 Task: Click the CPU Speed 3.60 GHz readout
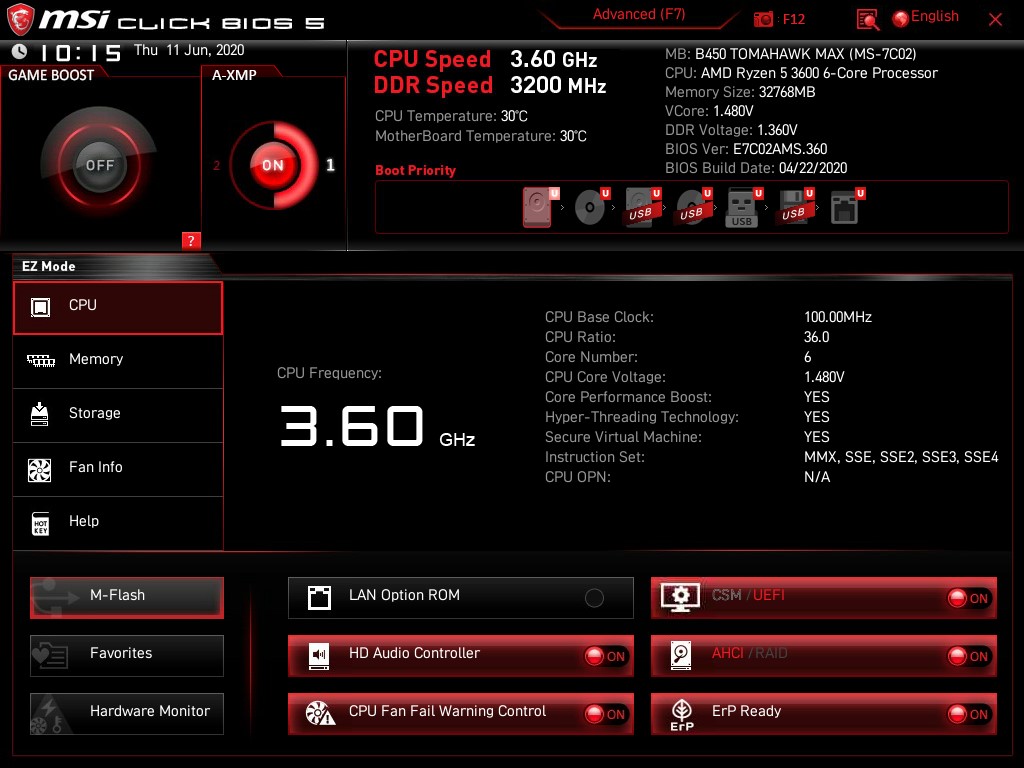486,59
